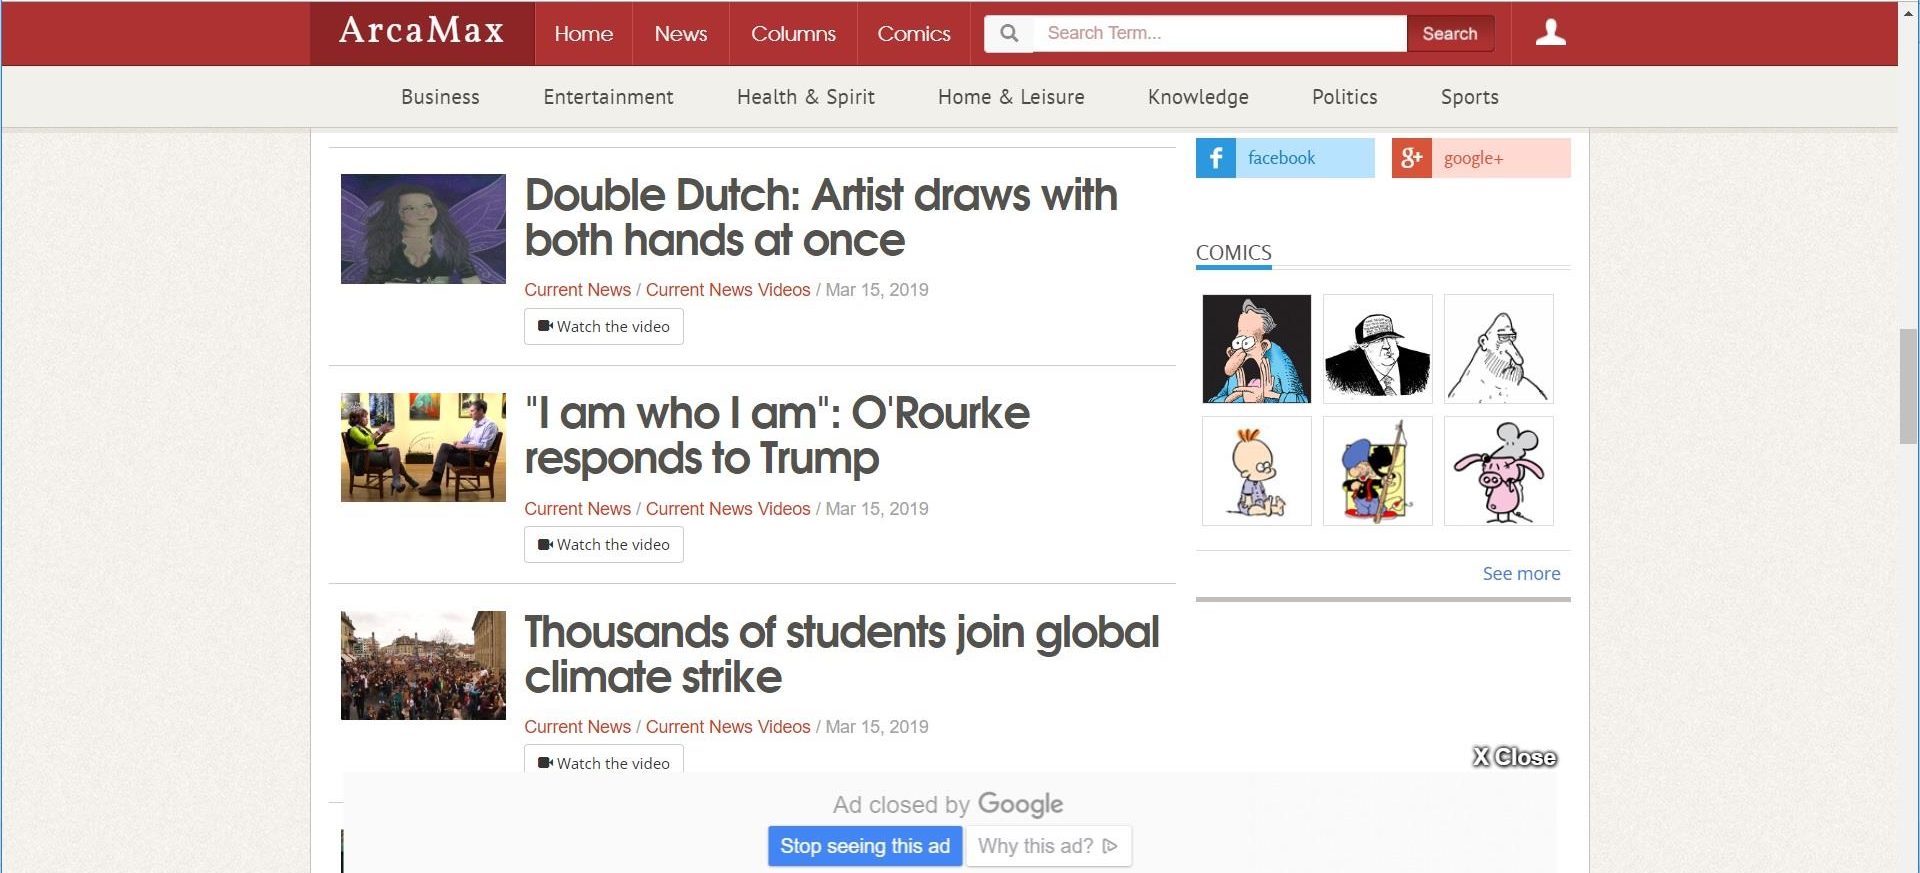
Task: Select the Entertainment category
Action: [x=608, y=97]
